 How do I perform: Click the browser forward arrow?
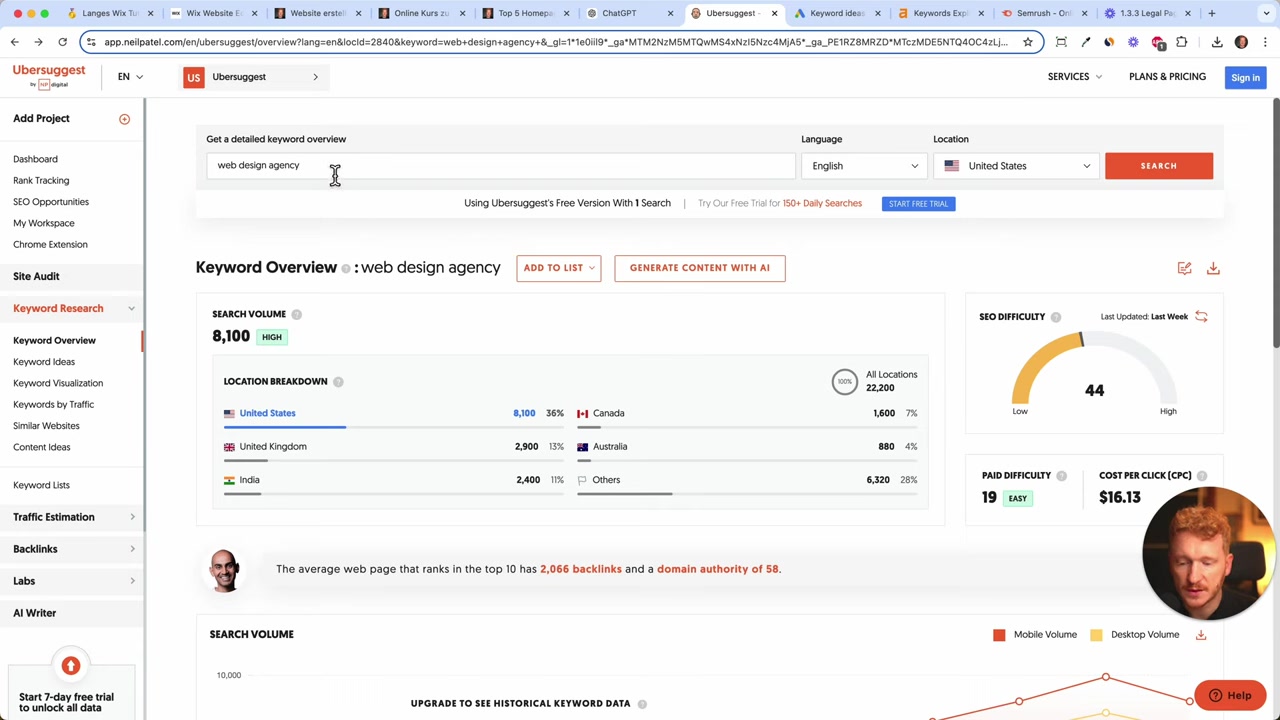coord(38,42)
